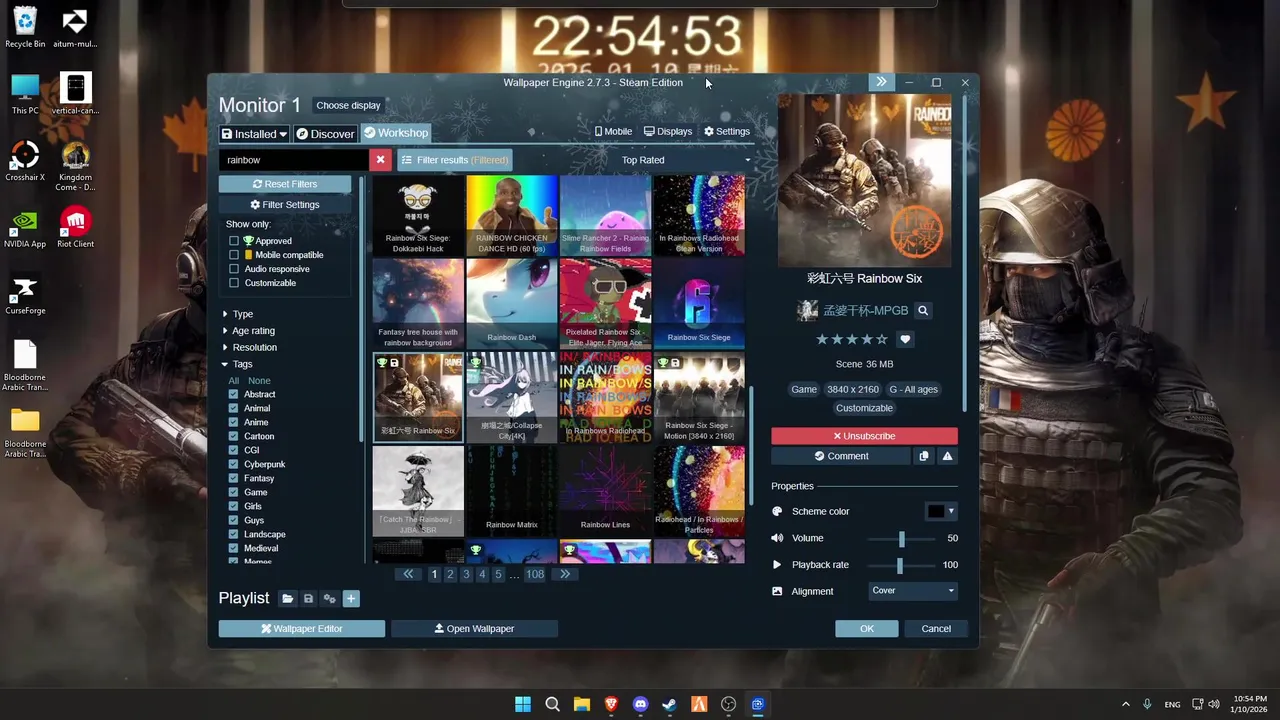Enable the Customizable filter checkbox
The image size is (1280, 720).
tap(234, 283)
